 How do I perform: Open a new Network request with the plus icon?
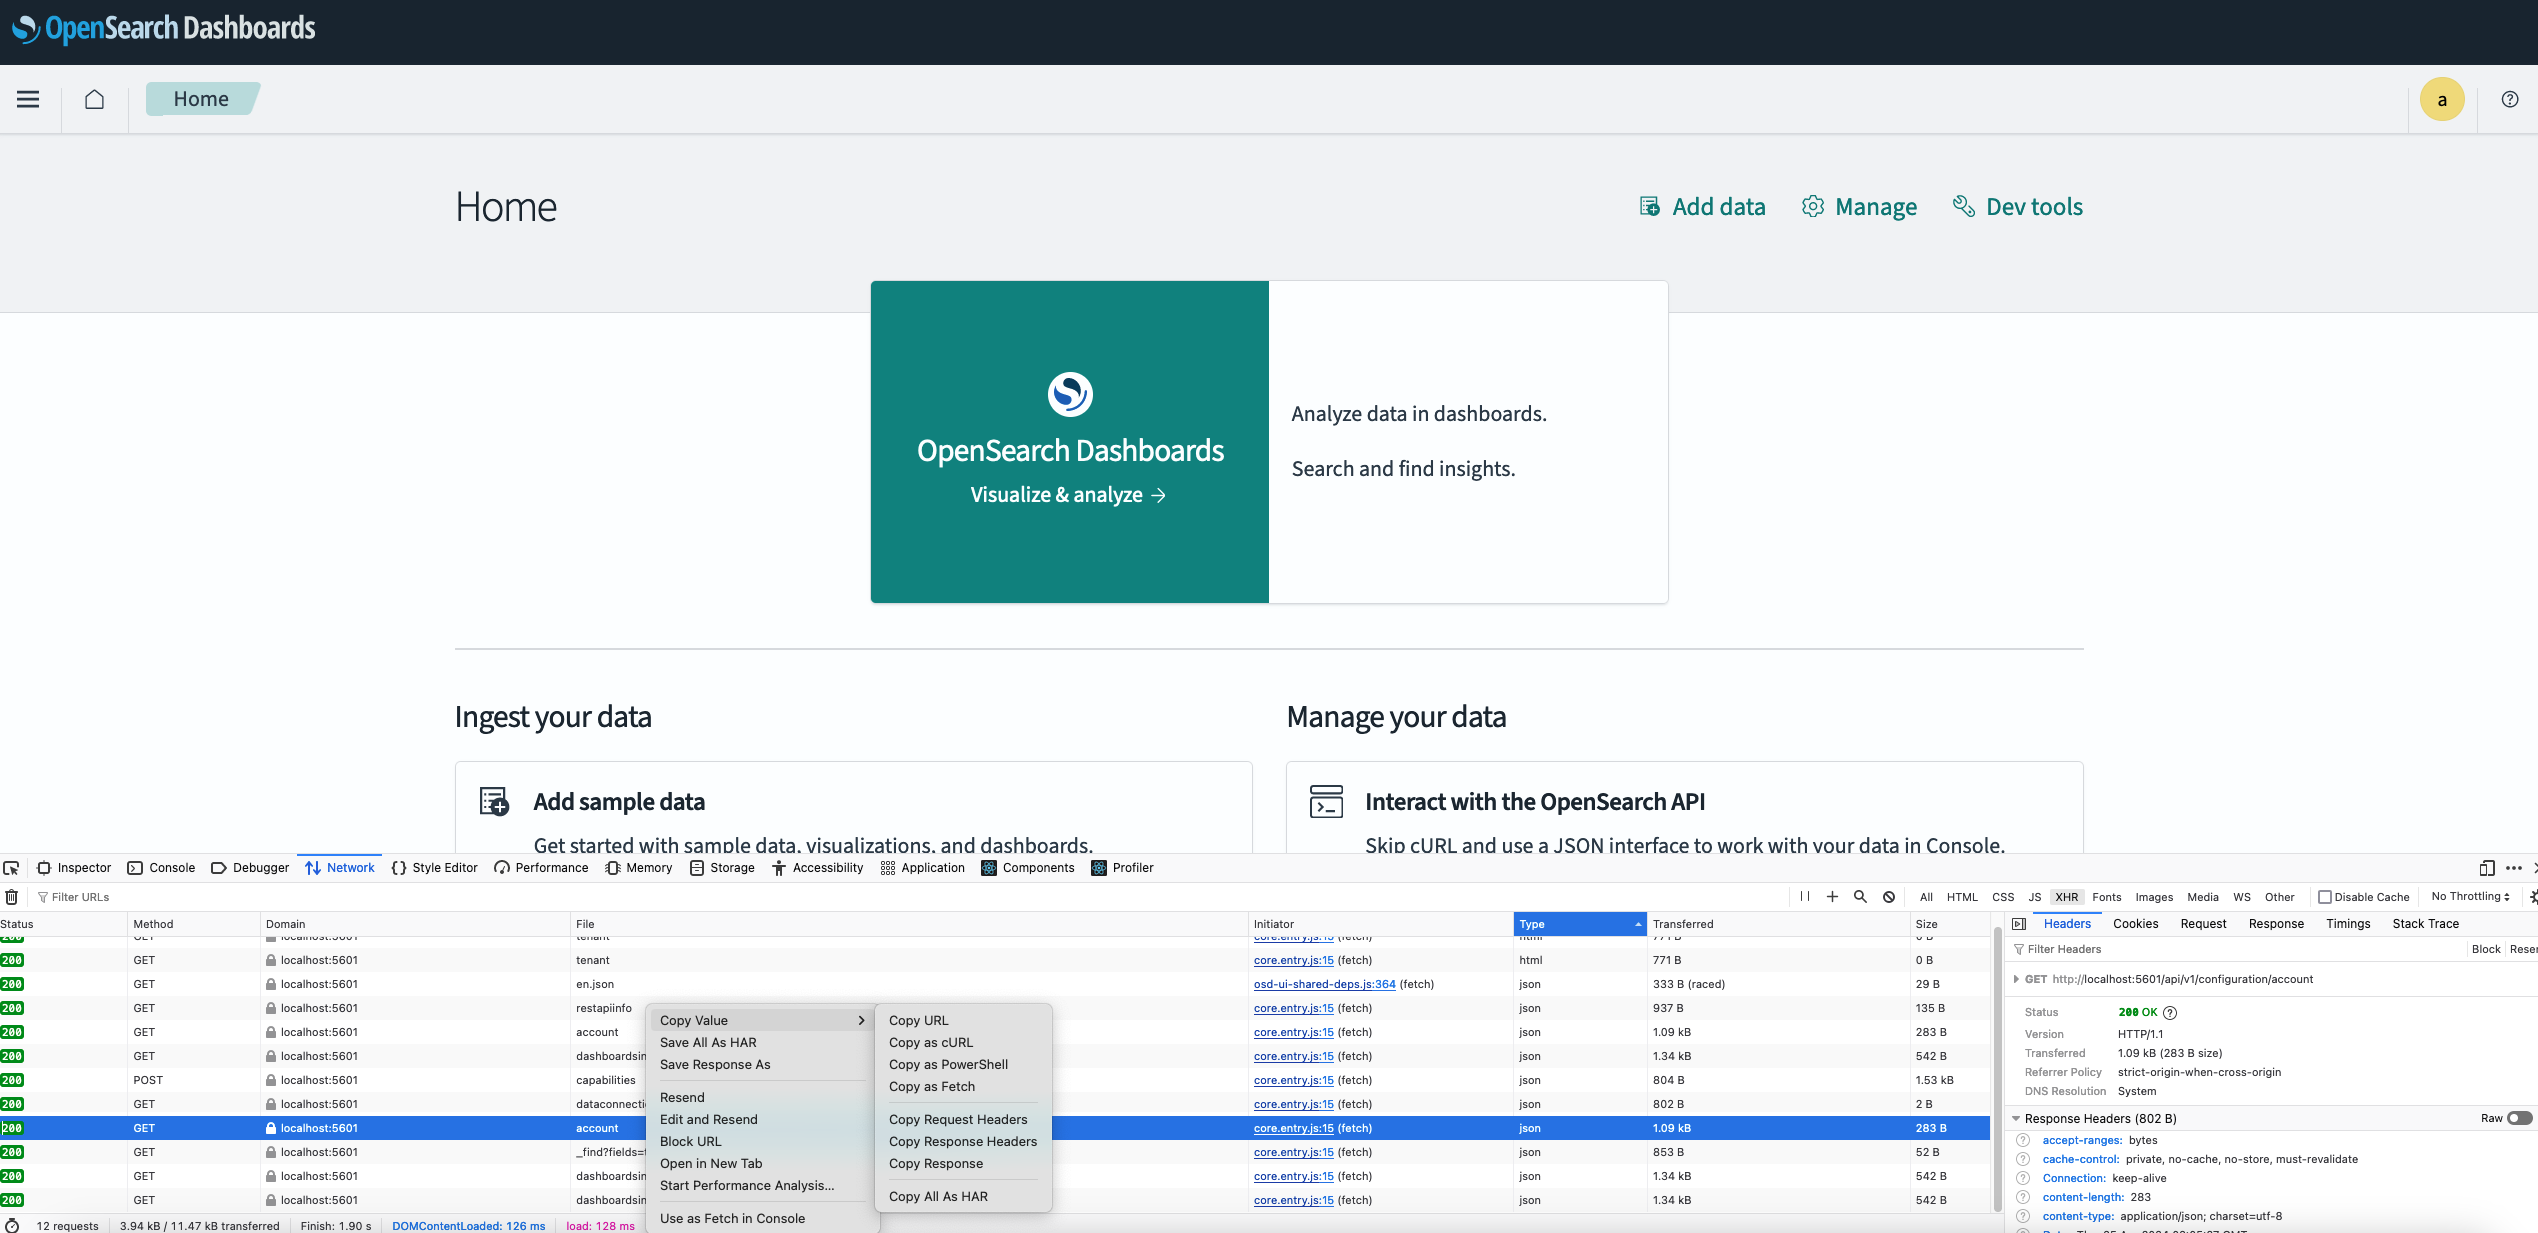point(1832,897)
